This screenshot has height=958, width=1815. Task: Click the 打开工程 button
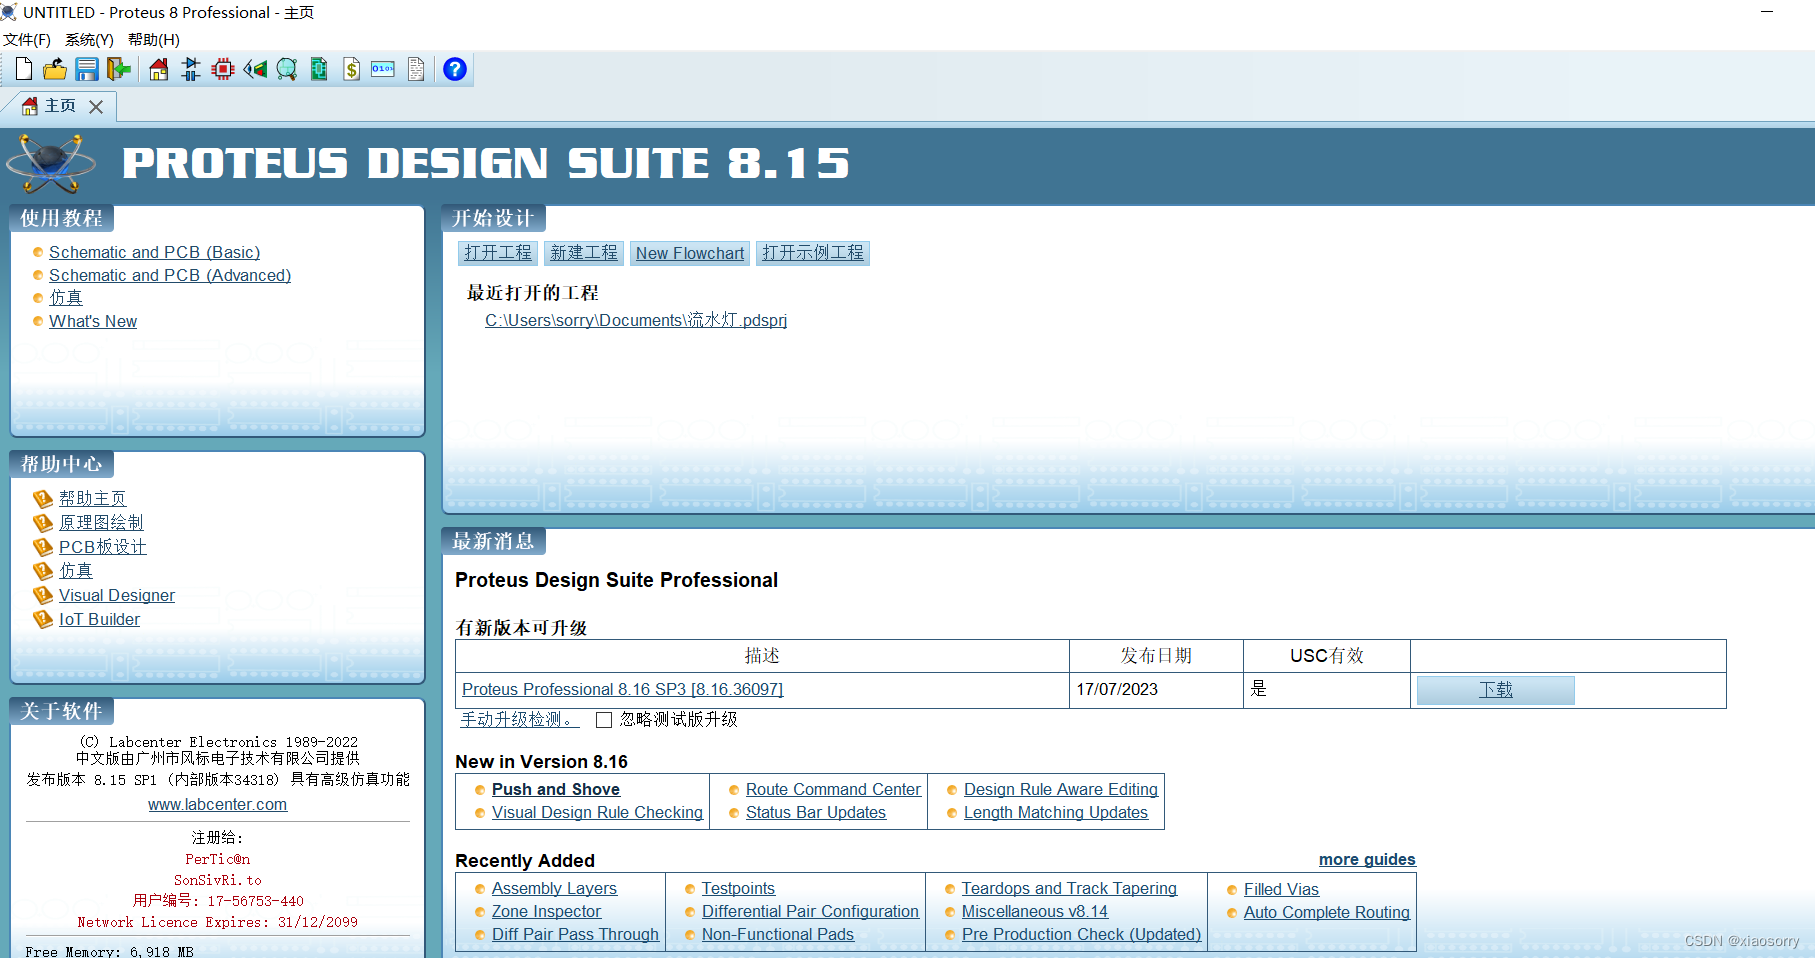498,253
